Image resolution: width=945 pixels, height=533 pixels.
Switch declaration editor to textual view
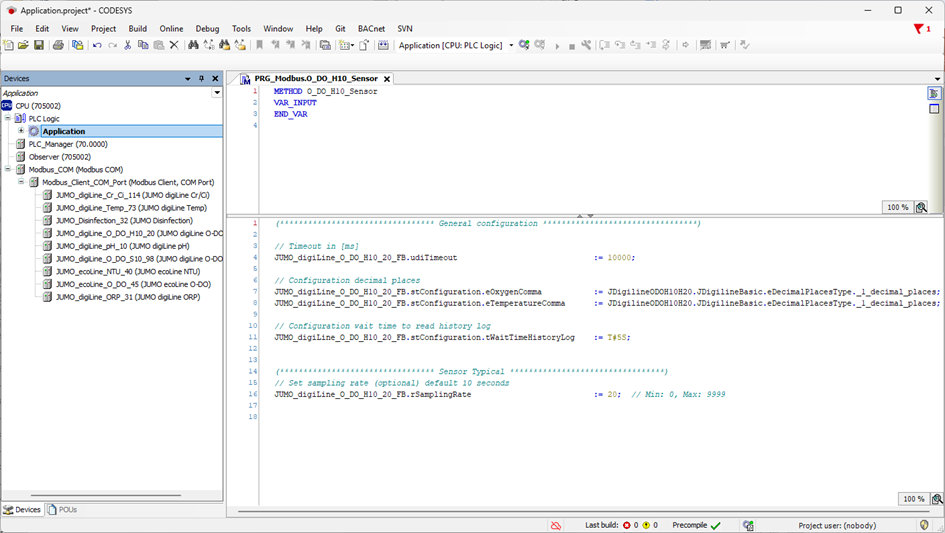pos(934,93)
